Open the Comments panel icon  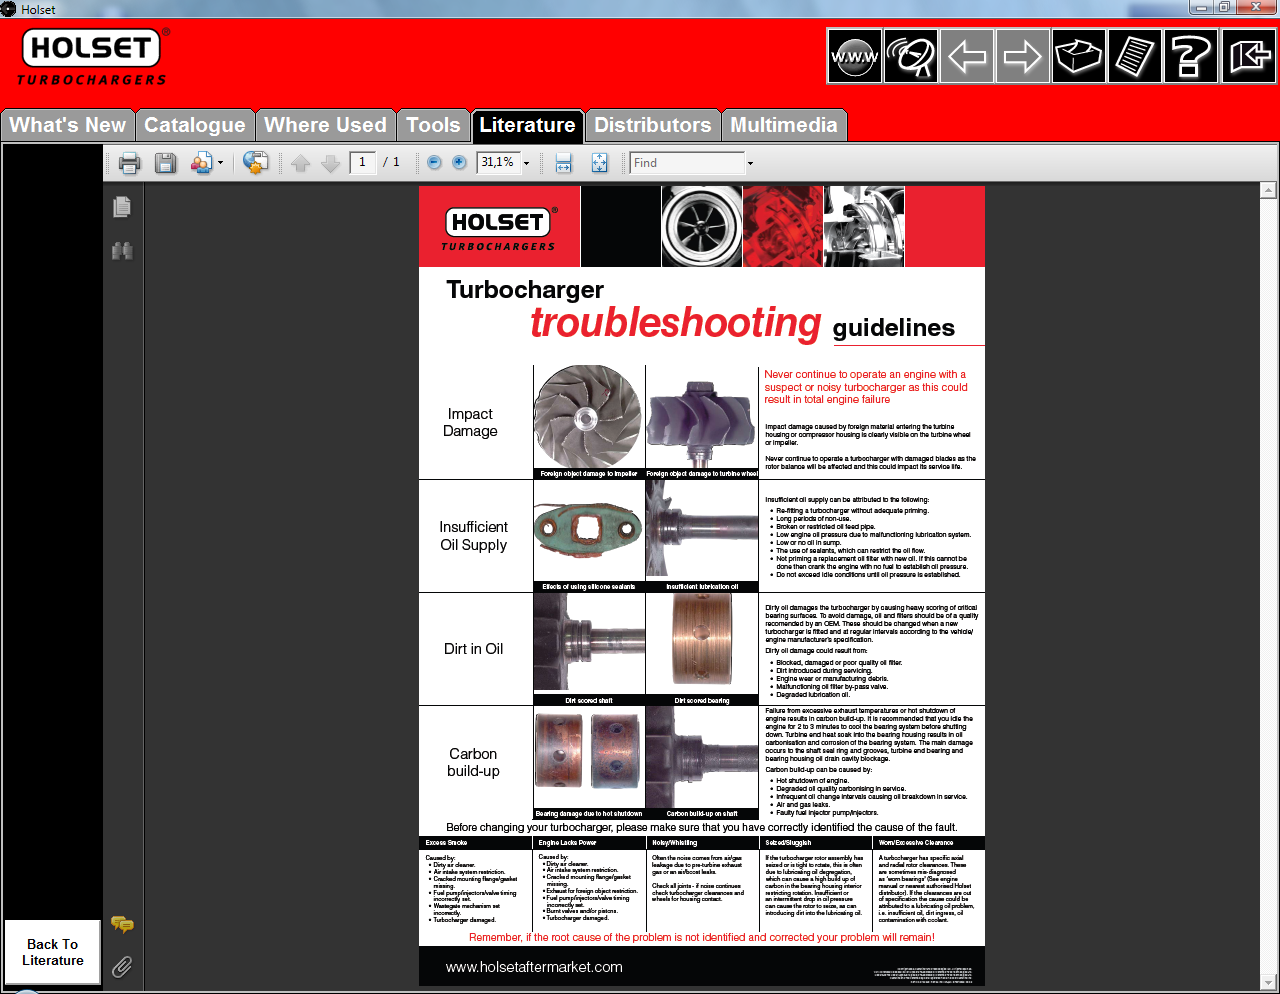[122, 924]
